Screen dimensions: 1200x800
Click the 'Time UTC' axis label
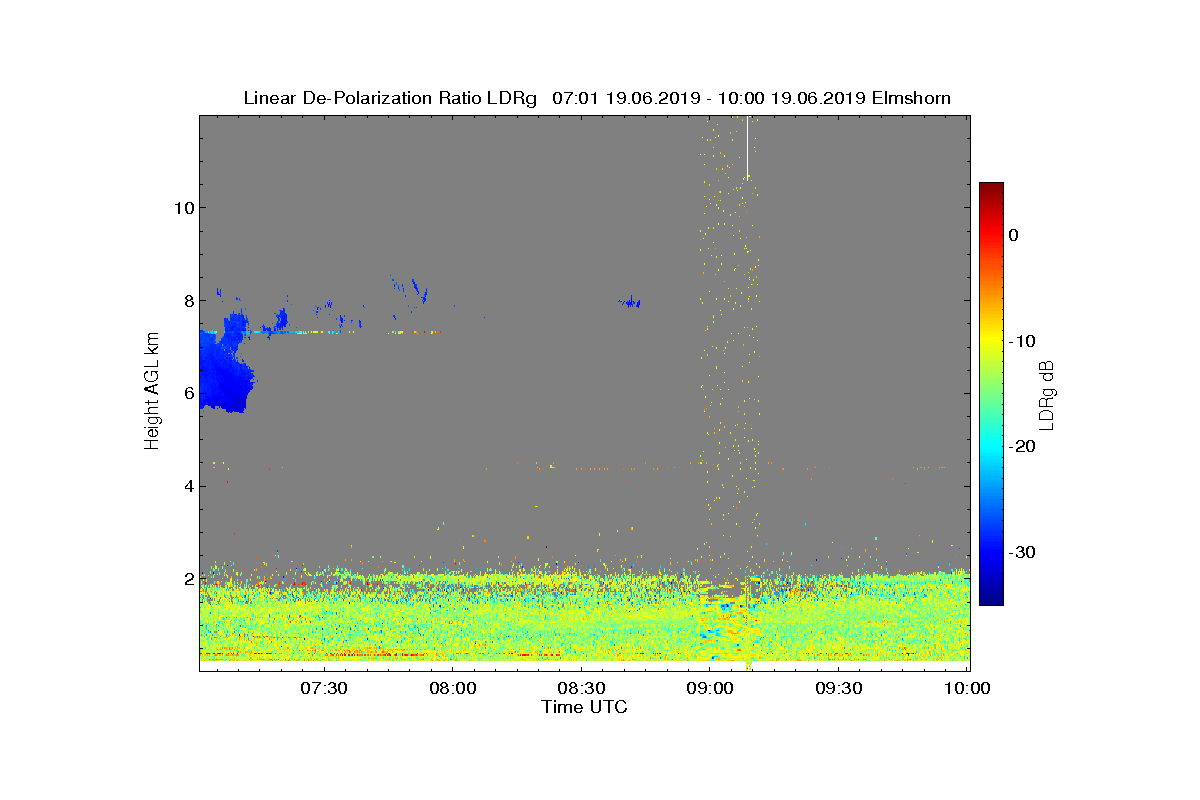coord(585,707)
